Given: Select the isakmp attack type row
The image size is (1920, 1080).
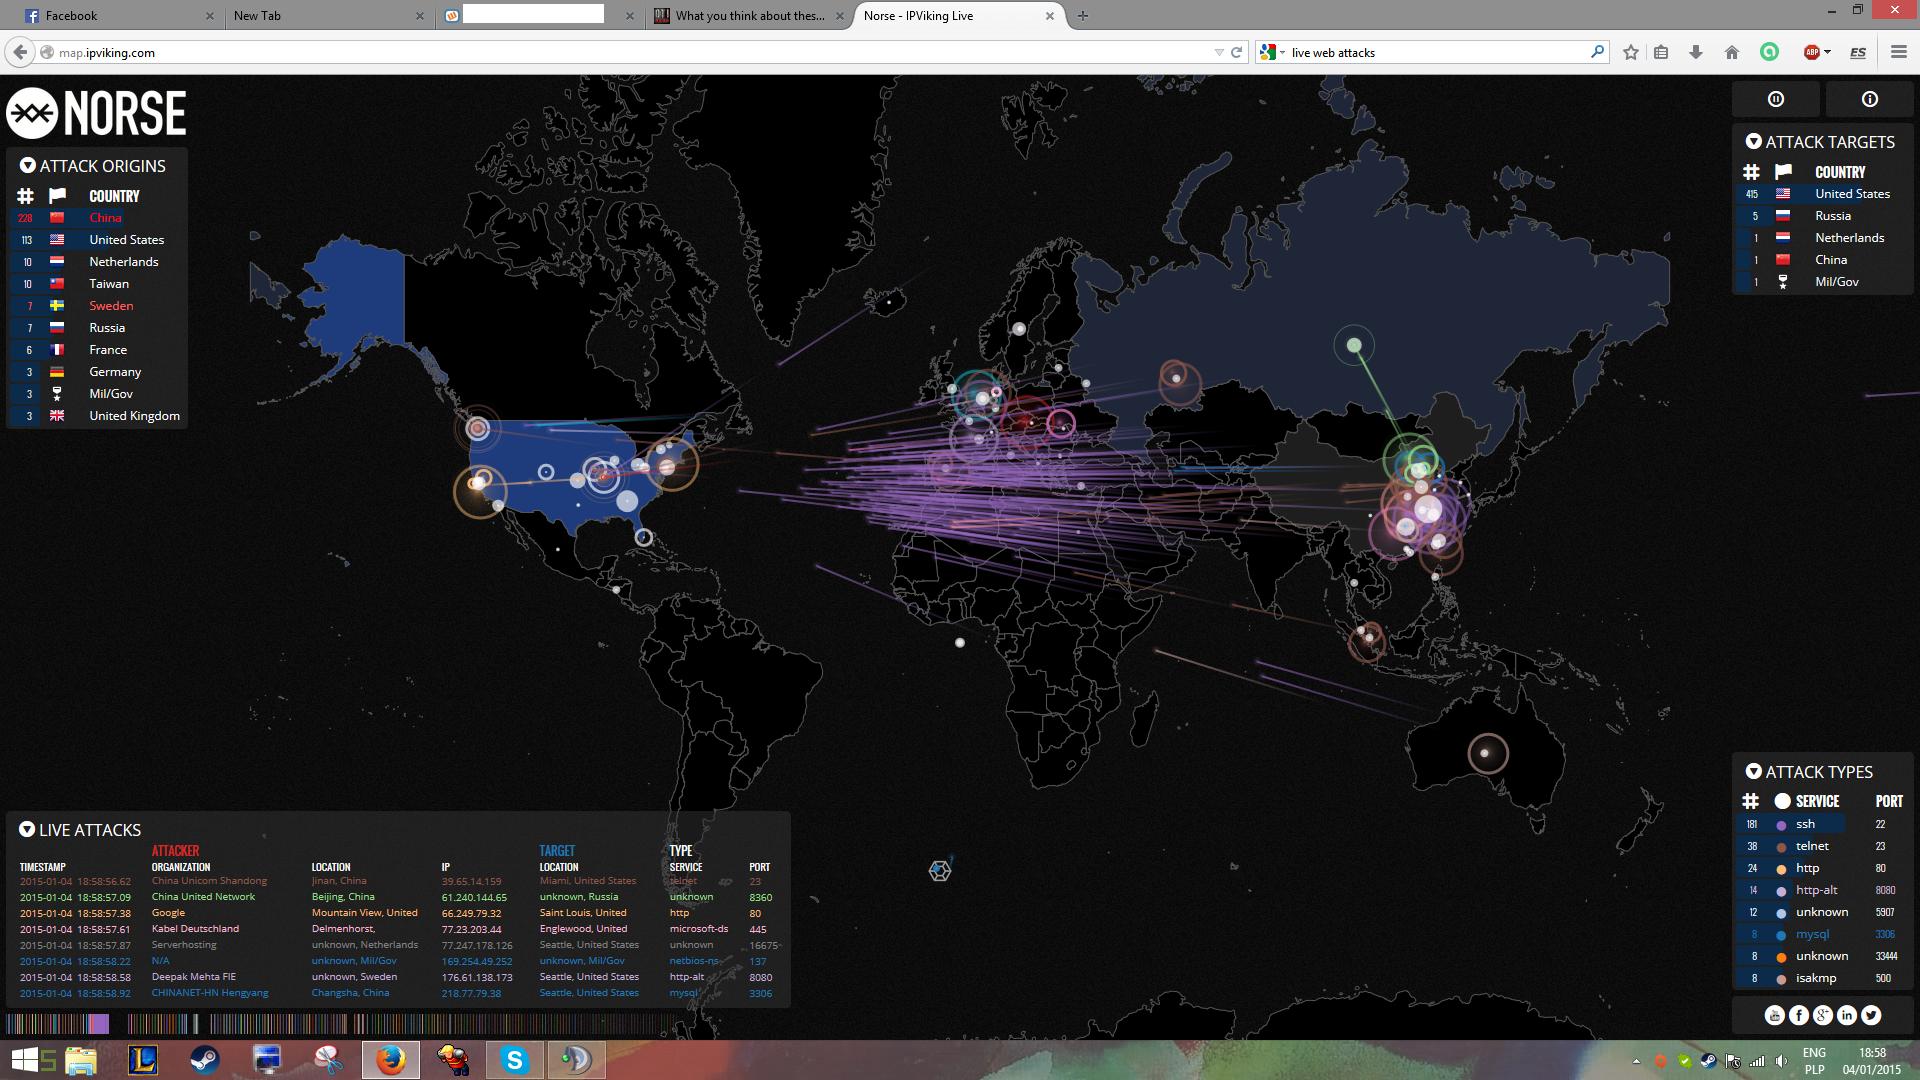Looking at the screenshot, I should [x=1823, y=978].
